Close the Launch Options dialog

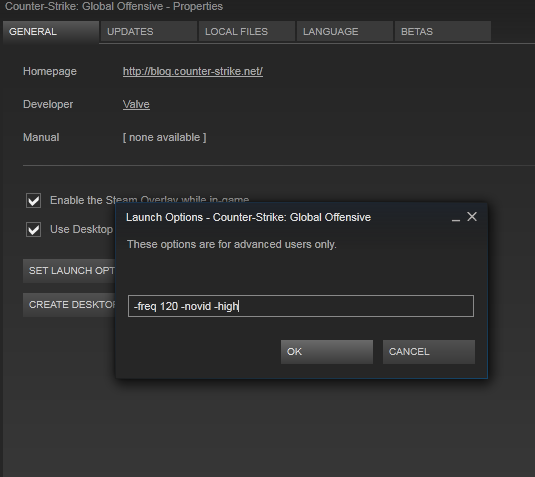click(472, 217)
